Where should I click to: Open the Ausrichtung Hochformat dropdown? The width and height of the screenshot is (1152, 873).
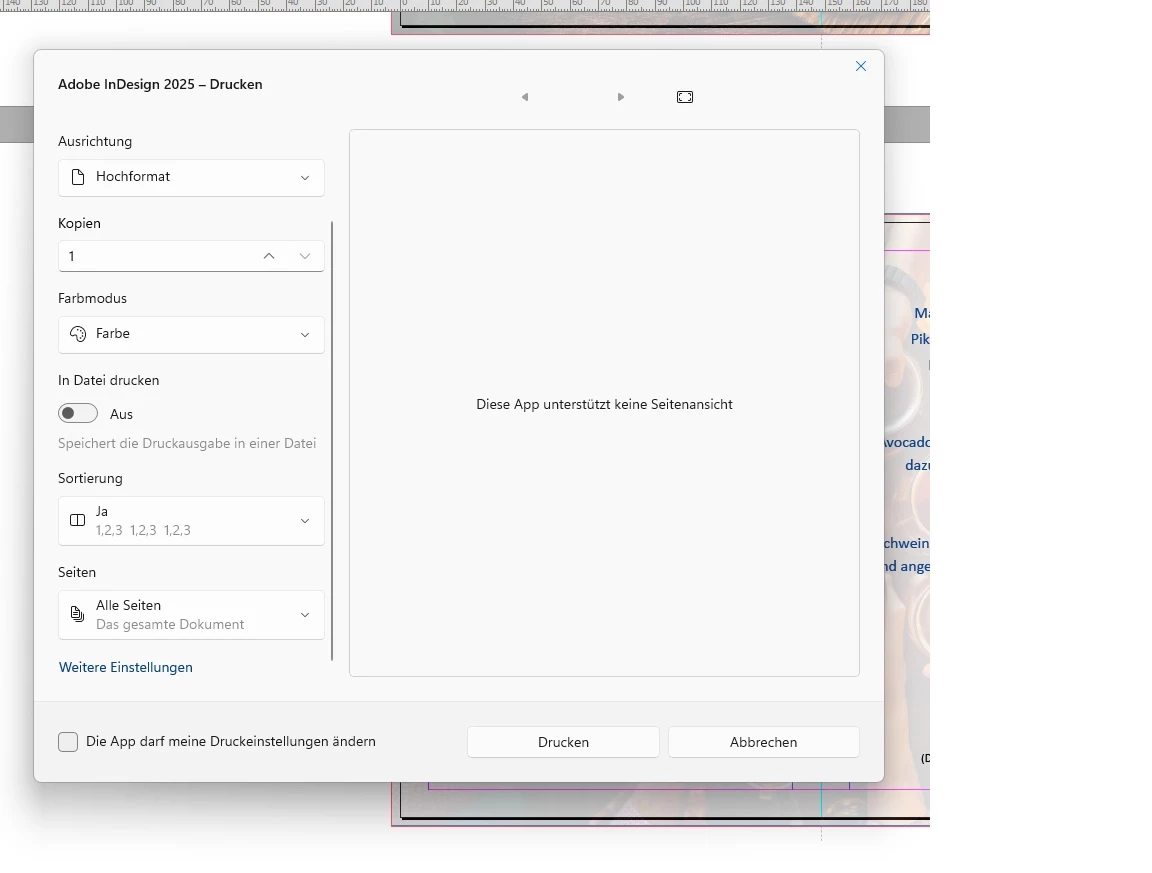(191, 177)
